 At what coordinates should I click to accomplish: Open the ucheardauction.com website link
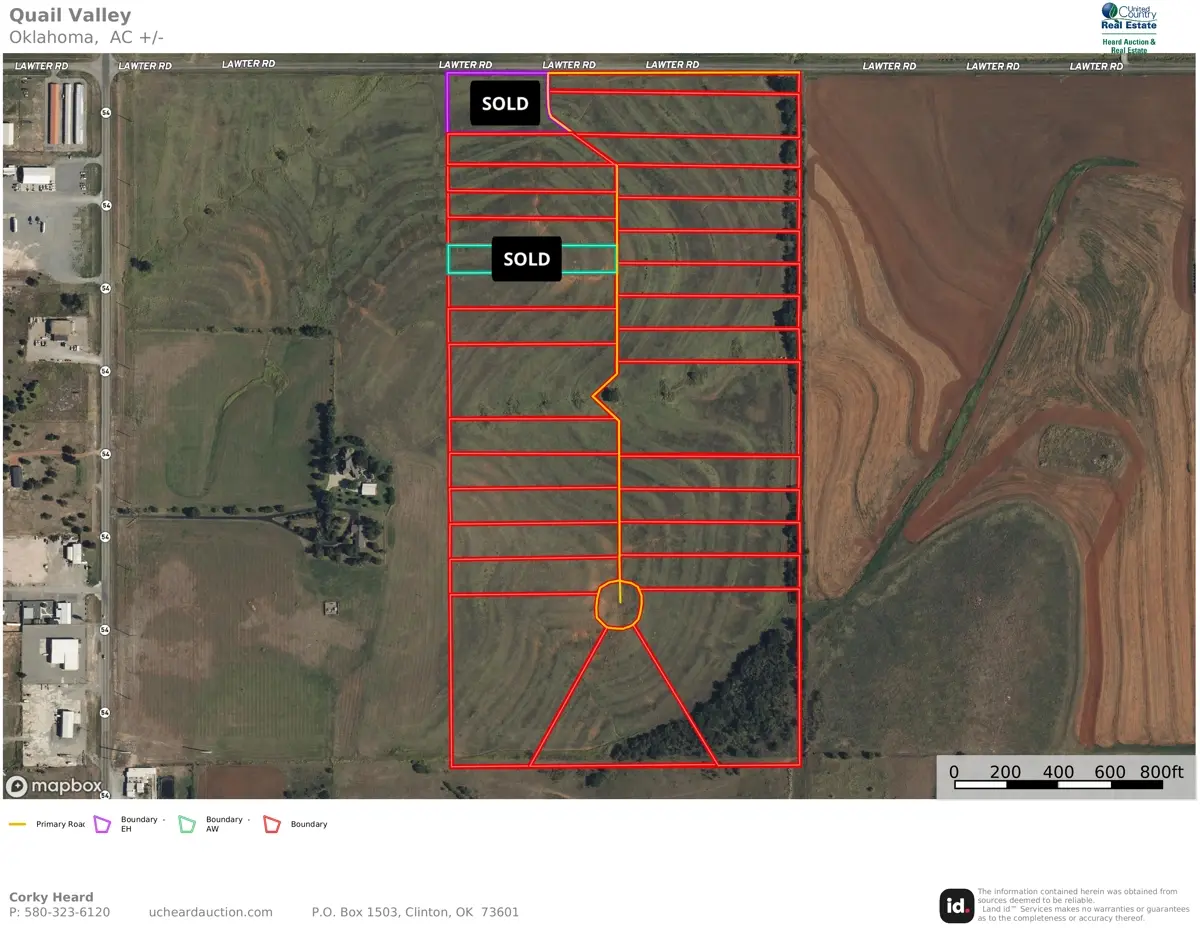click(210, 912)
